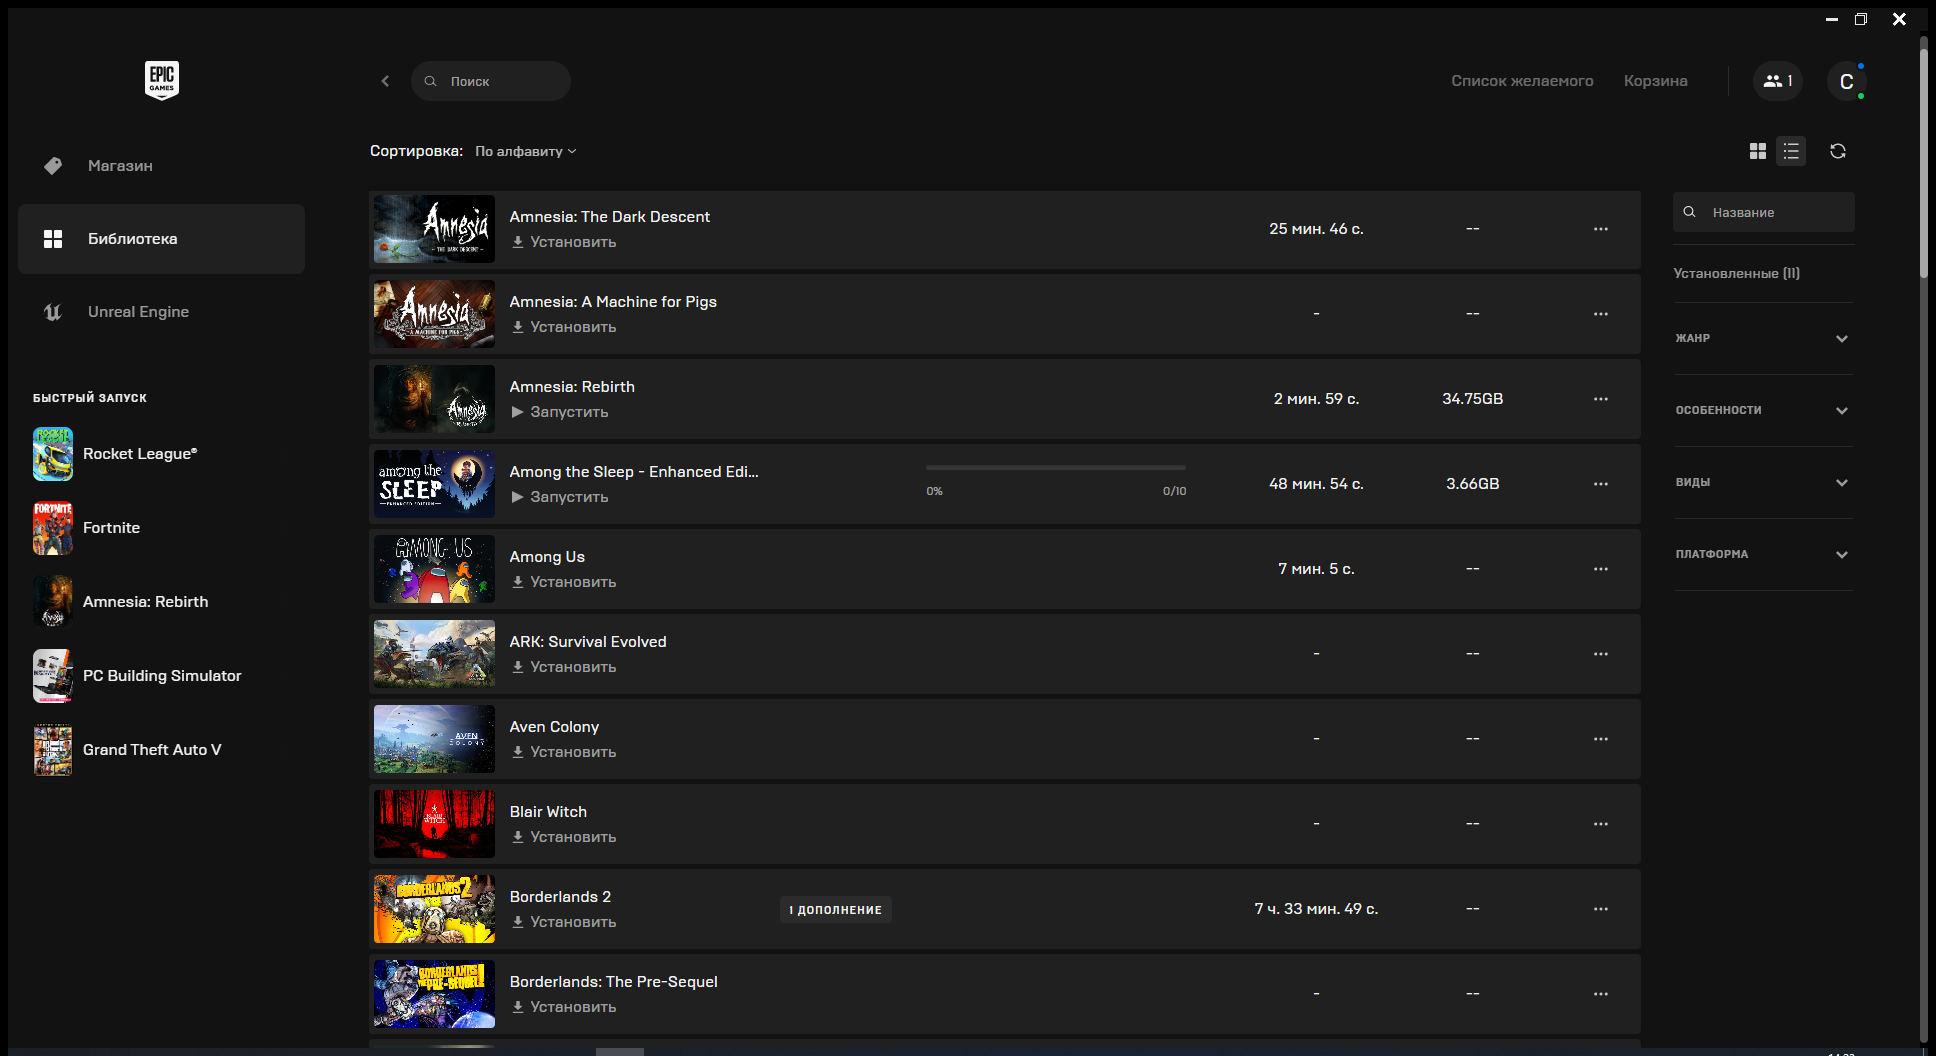Launch Rocket League from quick launch

click(140, 454)
